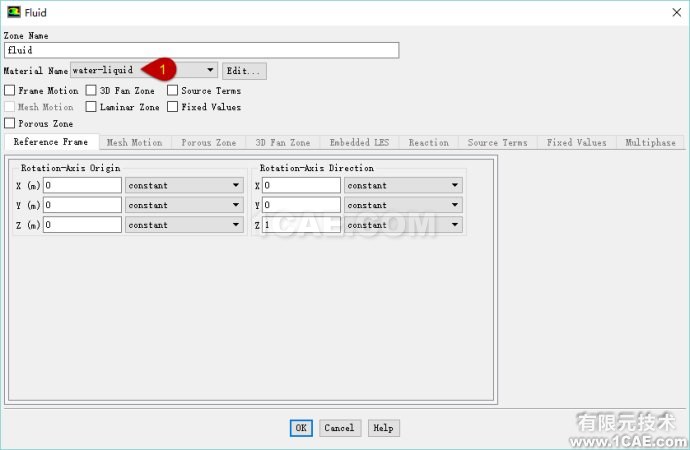The width and height of the screenshot is (690, 450).
Task: Confirm with the OK button
Action: click(x=301, y=428)
